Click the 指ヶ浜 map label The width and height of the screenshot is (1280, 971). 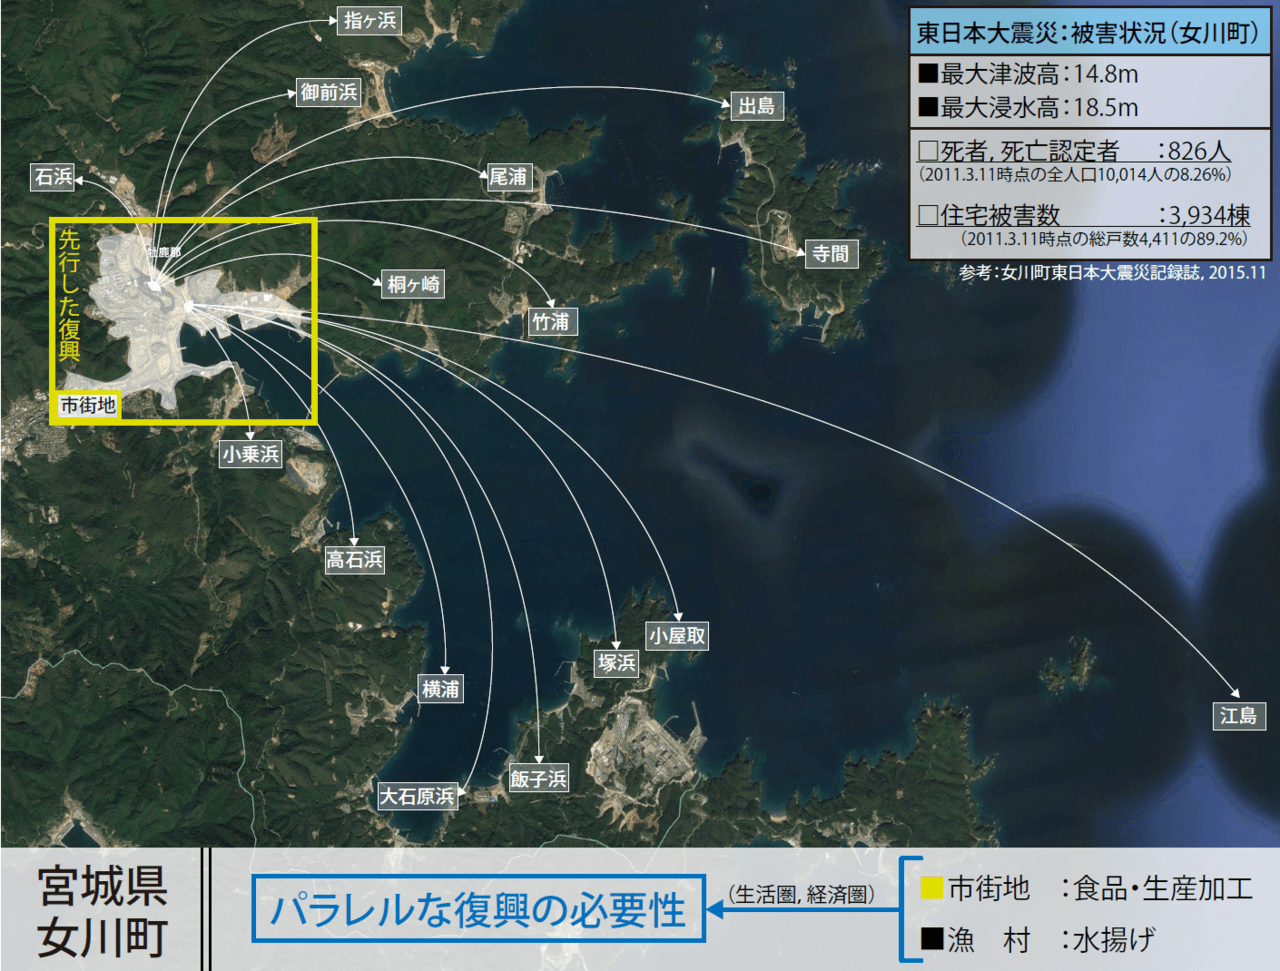click(x=369, y=20)
